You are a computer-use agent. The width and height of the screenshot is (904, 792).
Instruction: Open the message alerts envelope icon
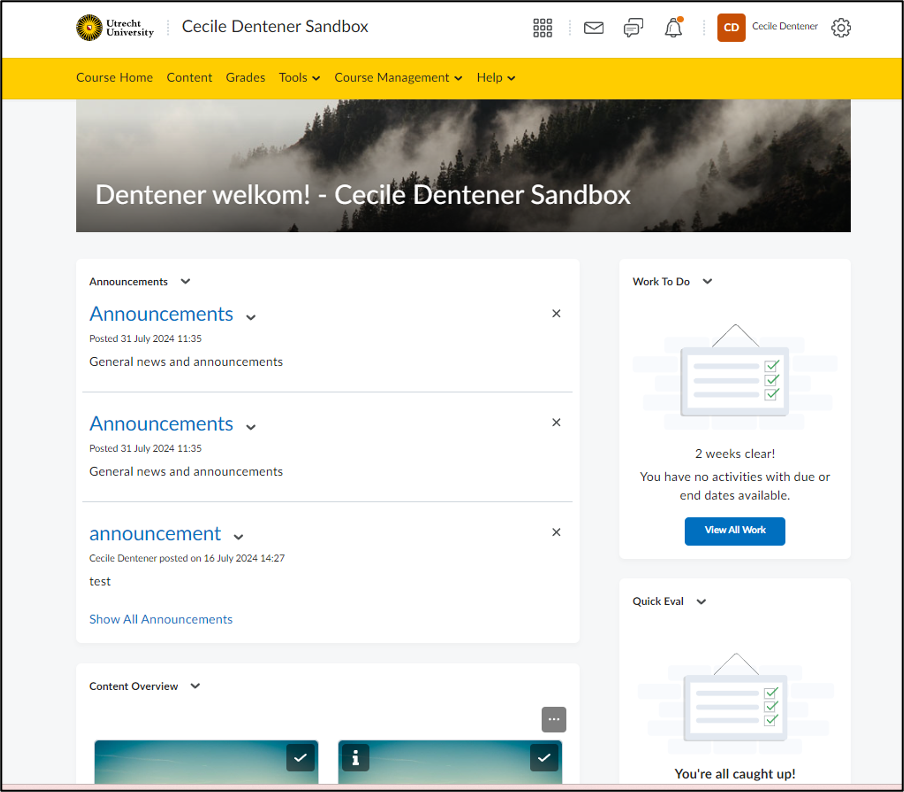point(593,27)
